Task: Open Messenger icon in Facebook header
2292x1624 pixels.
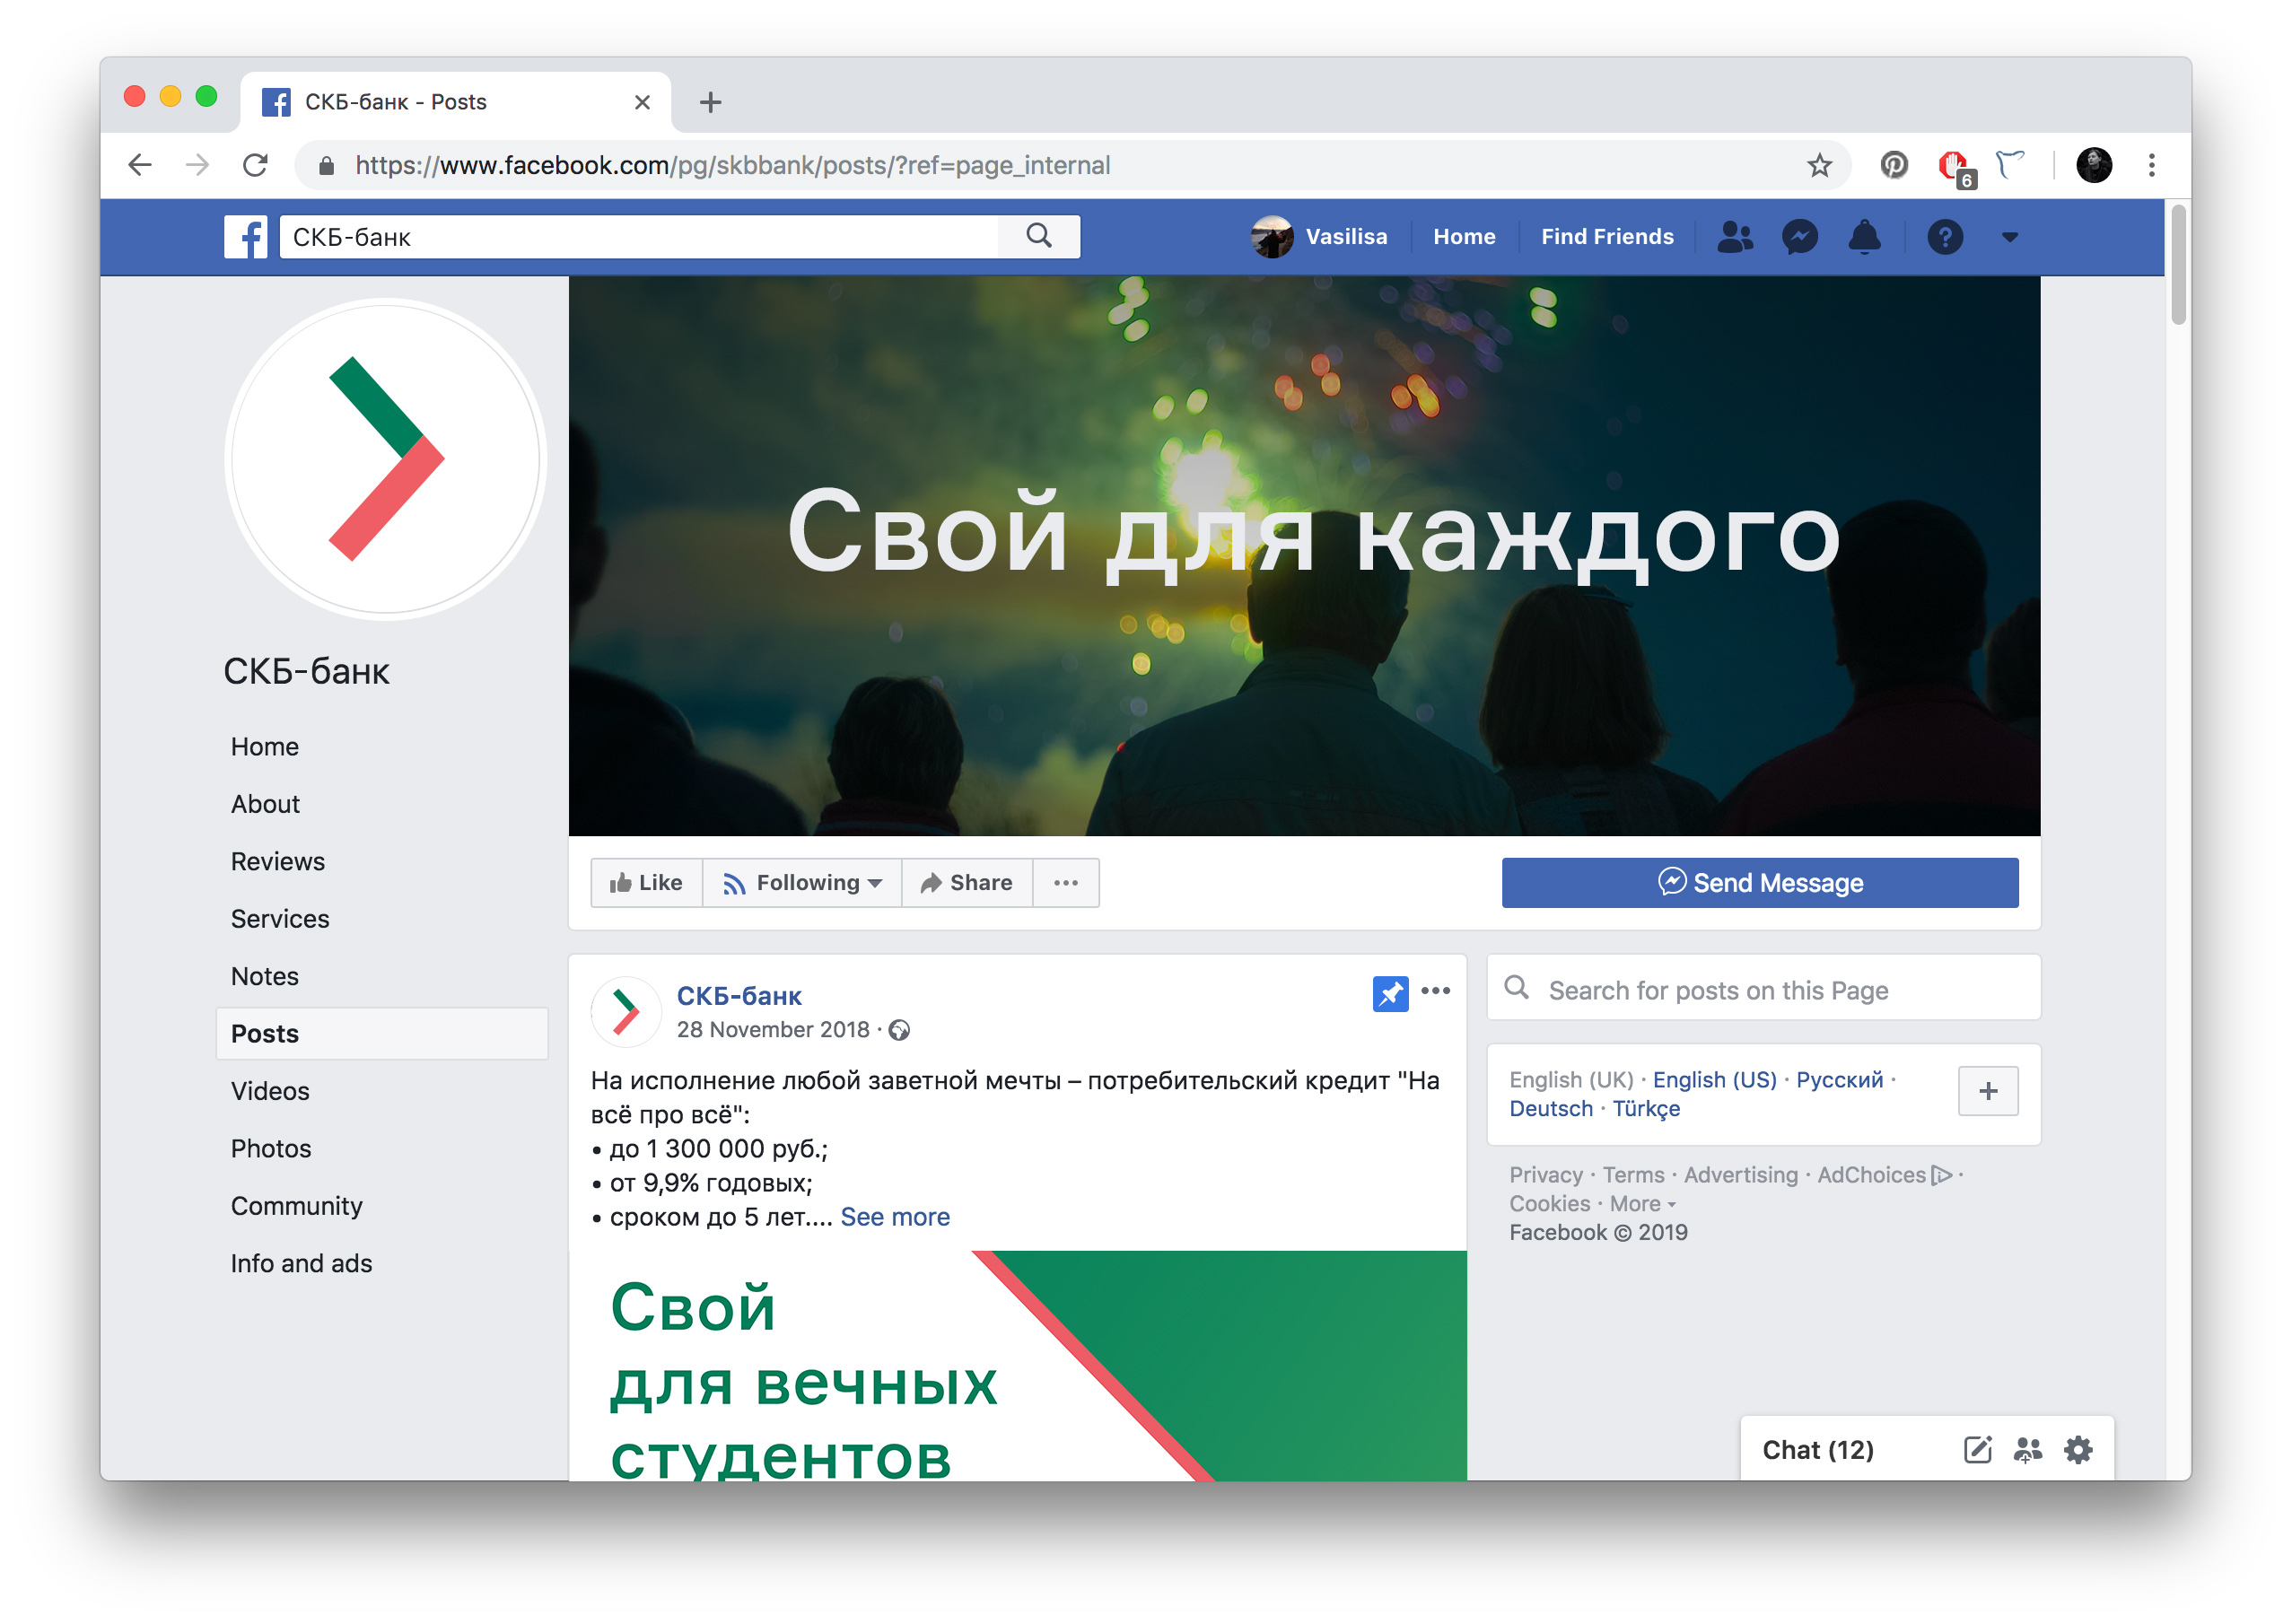Action: click(1799, 237)
